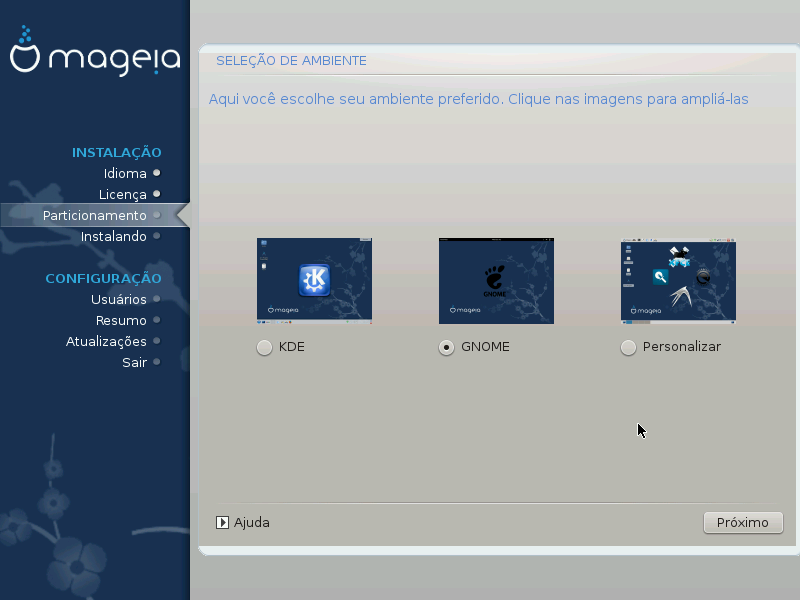Viewport: 800px width, 600px height.
Task: Click the CONFIGURAÇÃO section heading
Action: click(x=103, y=278)
